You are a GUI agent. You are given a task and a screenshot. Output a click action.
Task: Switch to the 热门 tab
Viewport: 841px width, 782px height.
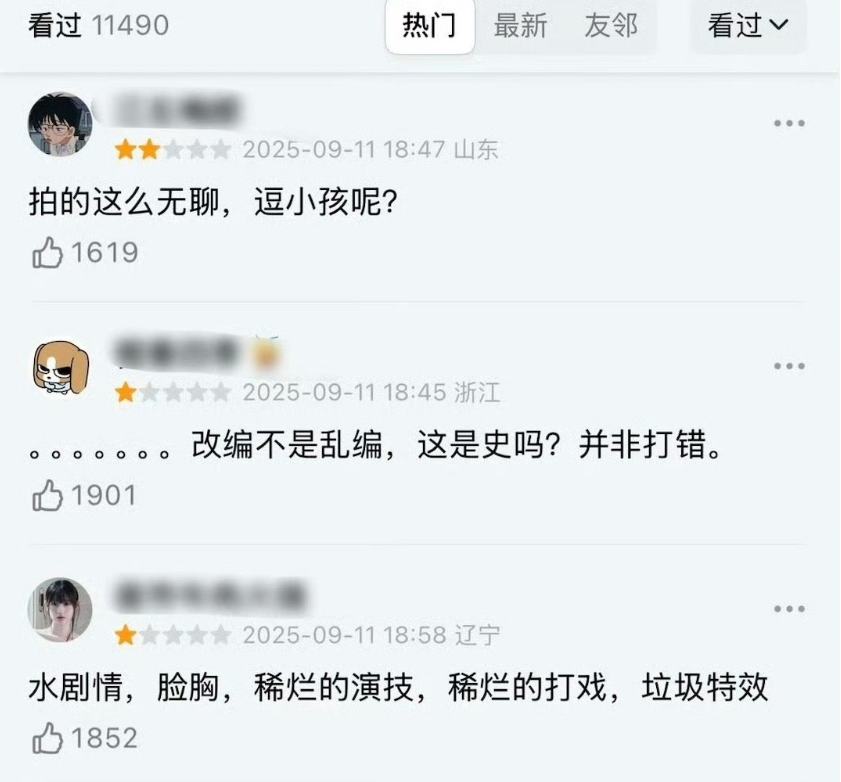[x=430, y=26]
